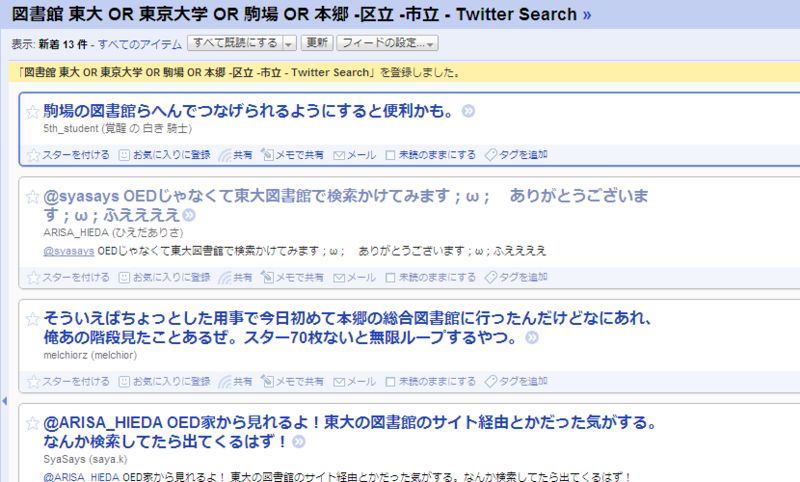Click メール in melchiorz item
The height and width of the screenshot is (482, 800).
(x=355, y=382)
